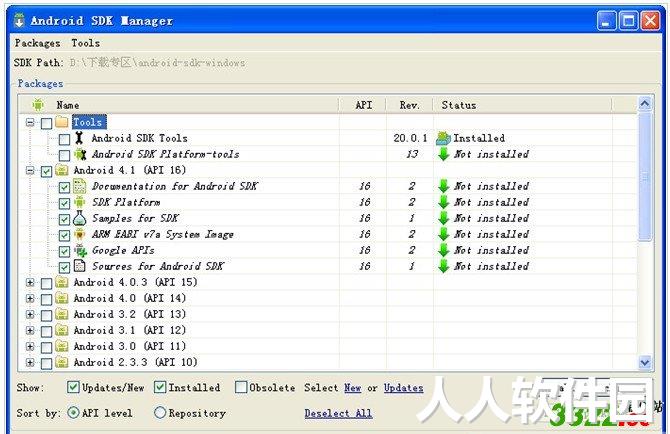
Task: Click the Android SDK Tools wrench icon
Action: coord(79,138)
